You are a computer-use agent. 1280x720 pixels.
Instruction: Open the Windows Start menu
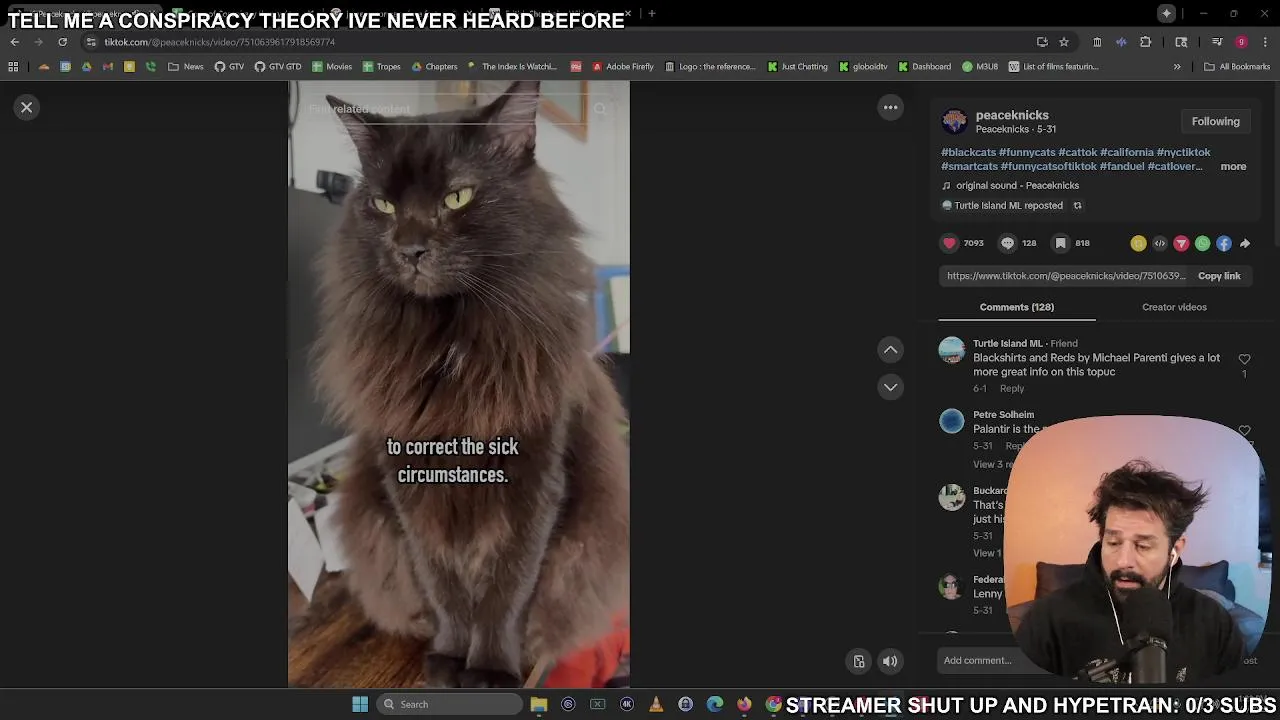pos(360,704)
